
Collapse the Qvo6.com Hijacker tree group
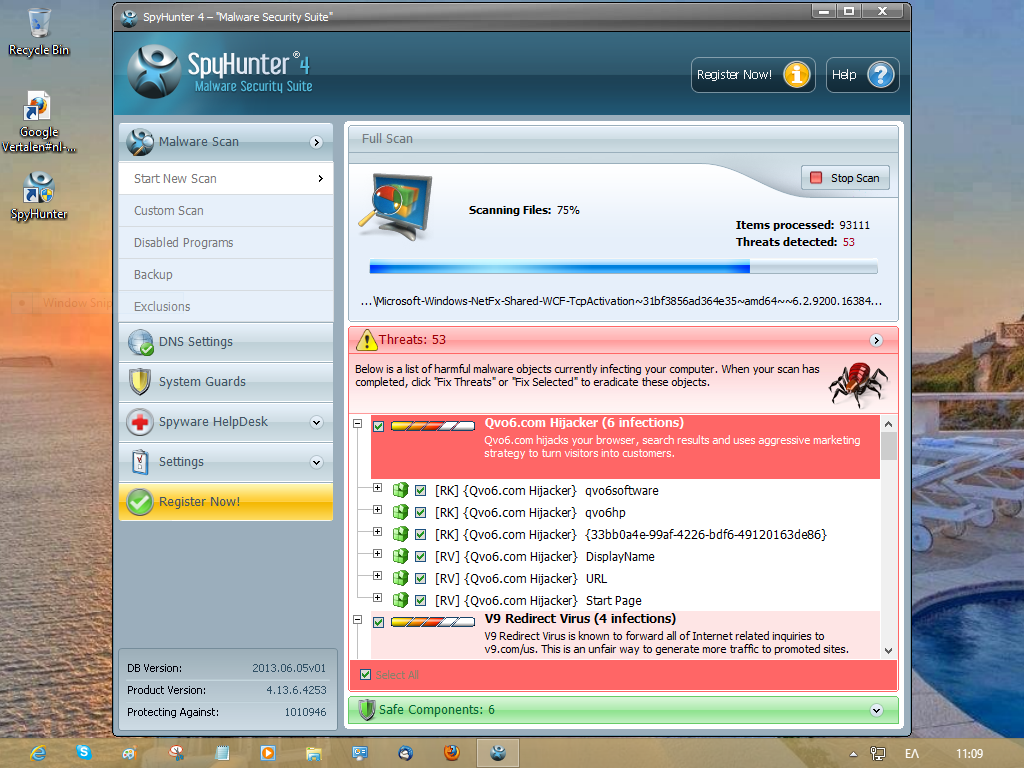[x=358, y=423]
